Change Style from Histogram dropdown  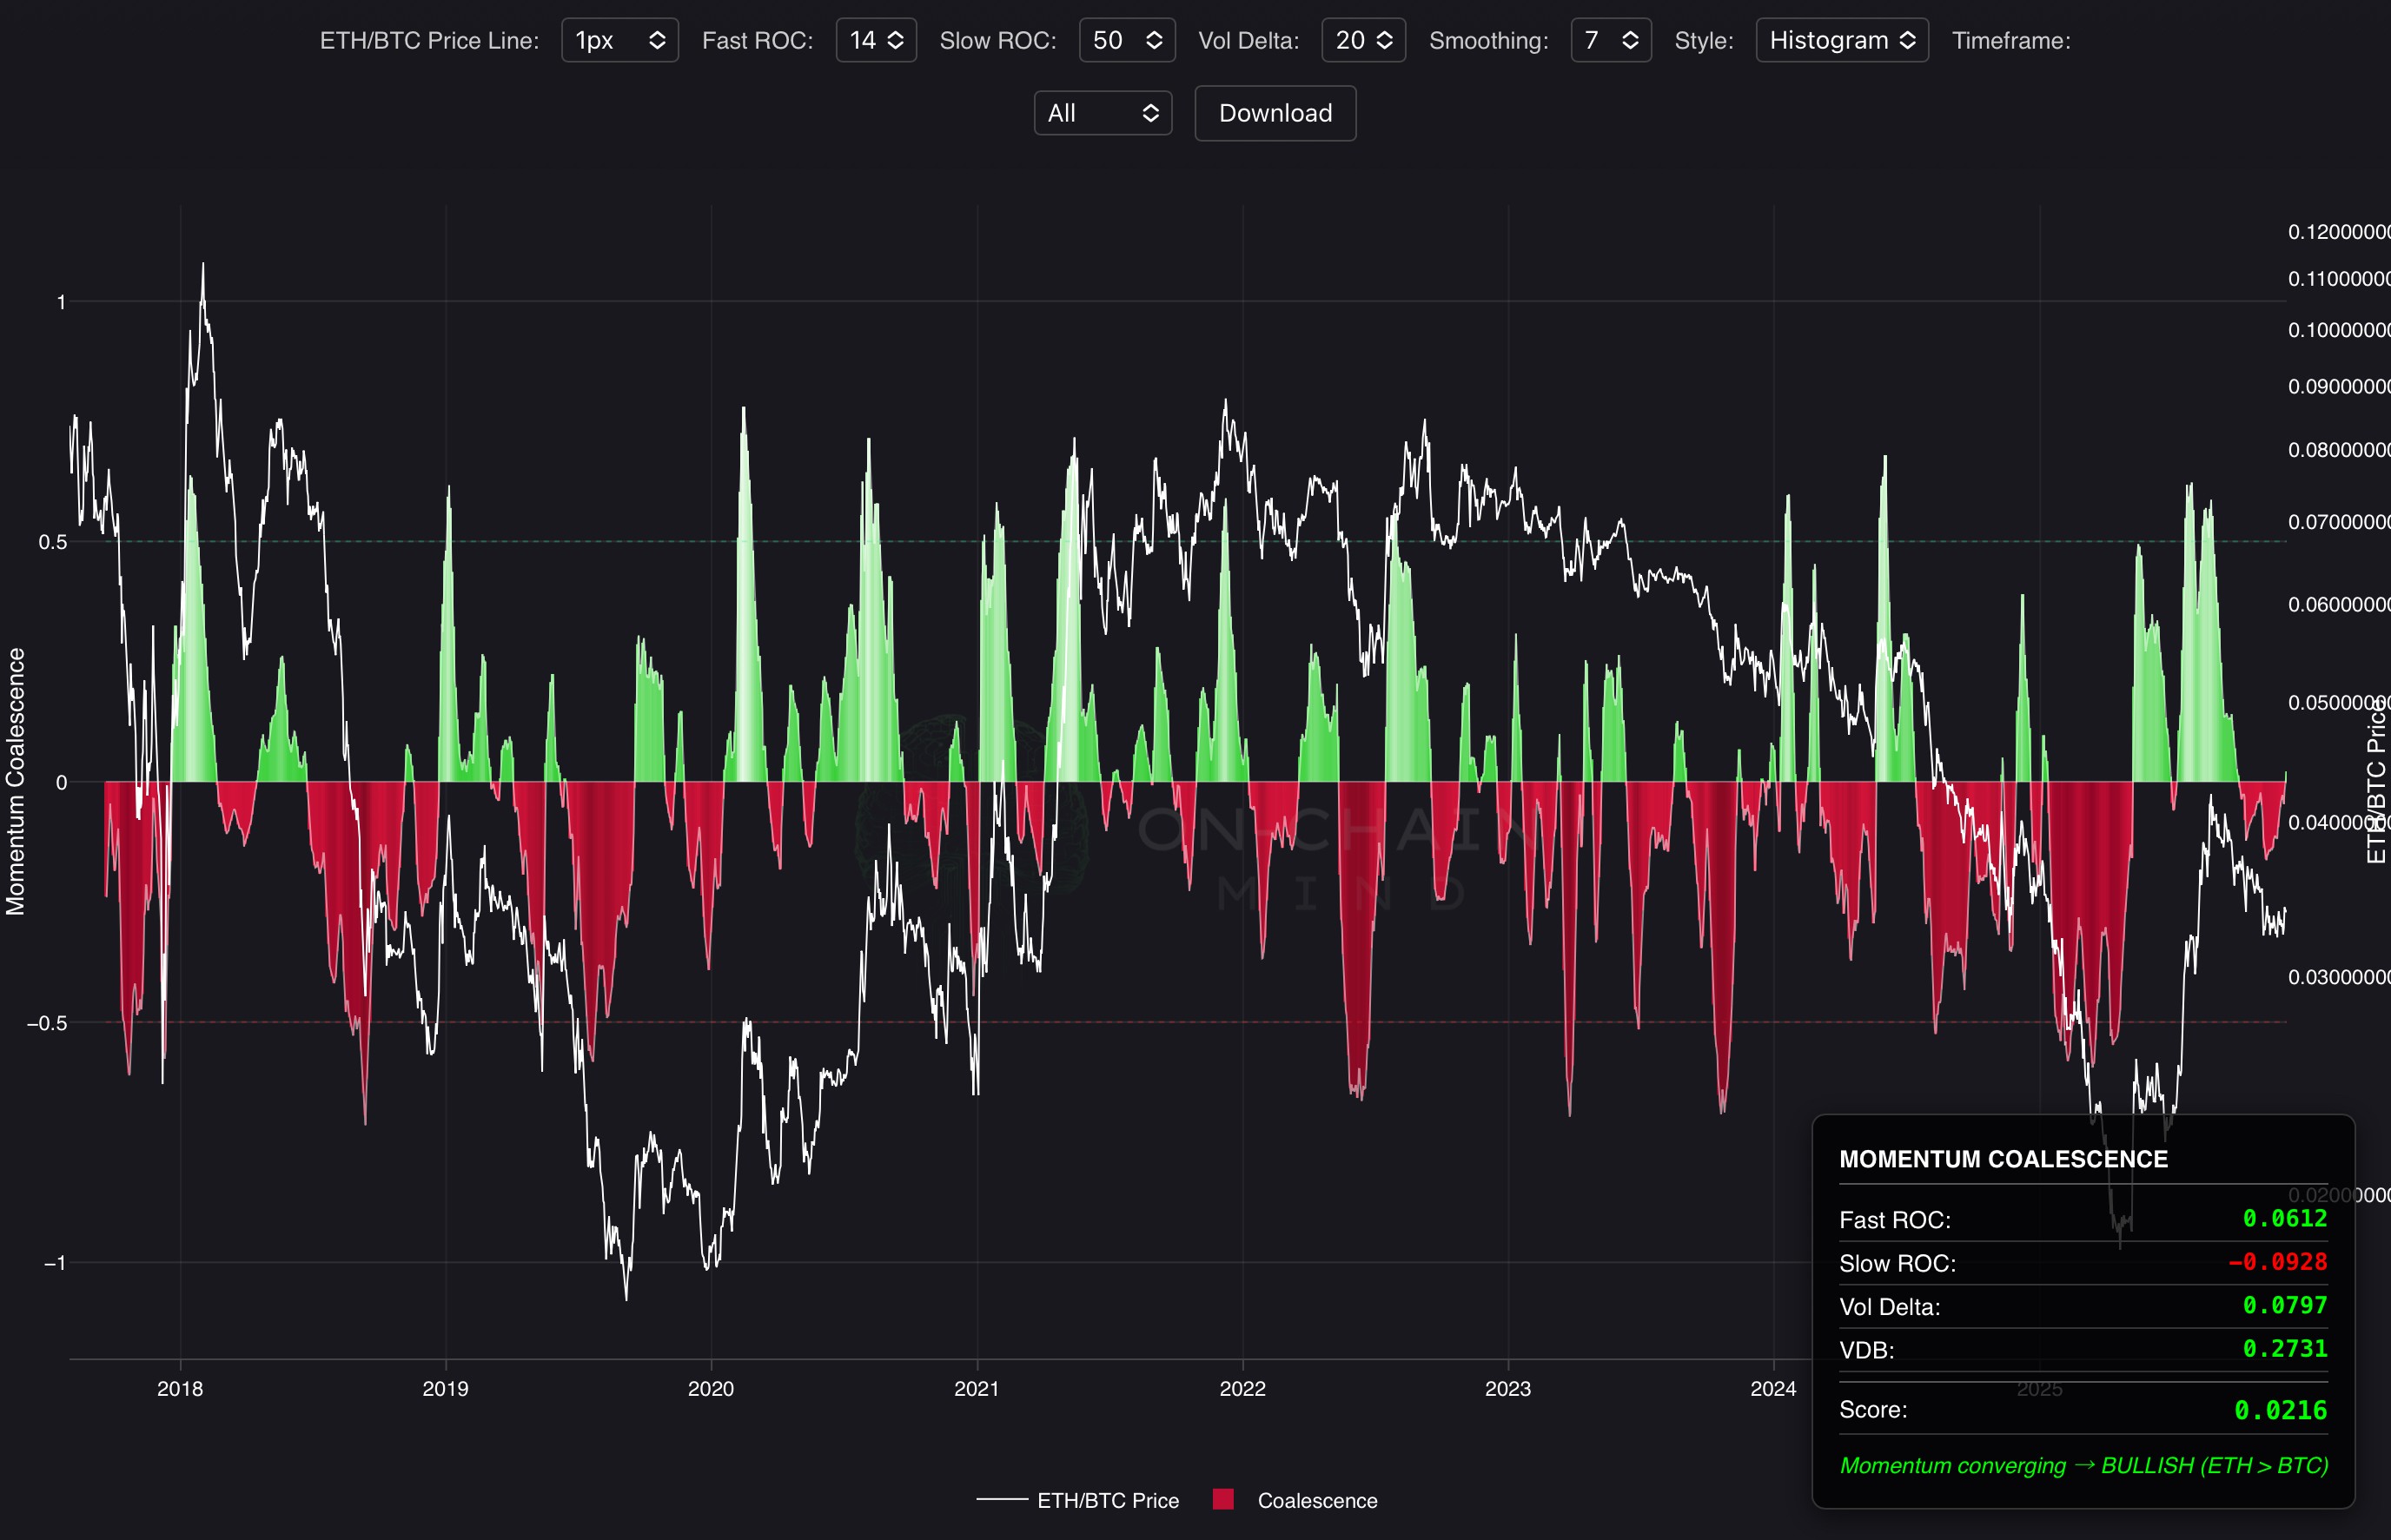1841,40
